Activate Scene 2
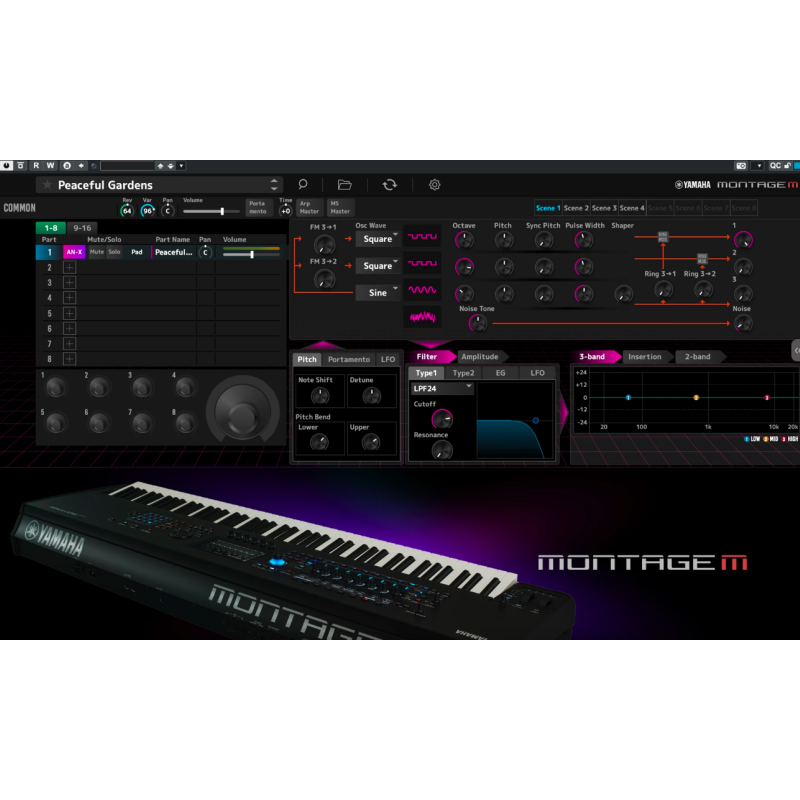 (576, 208)
